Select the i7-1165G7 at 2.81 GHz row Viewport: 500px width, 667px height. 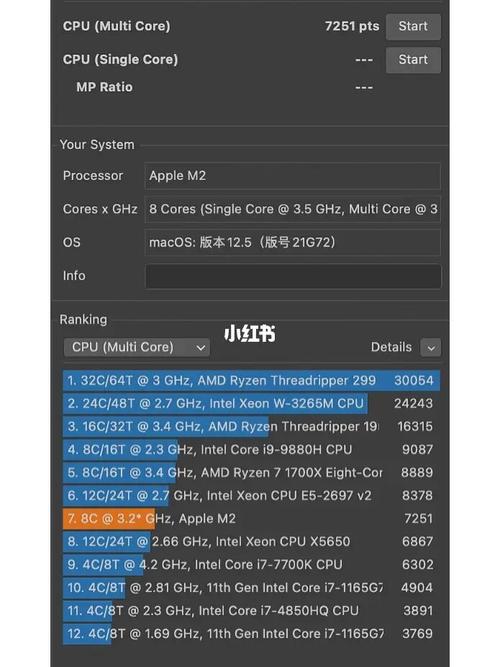(251, 587)
